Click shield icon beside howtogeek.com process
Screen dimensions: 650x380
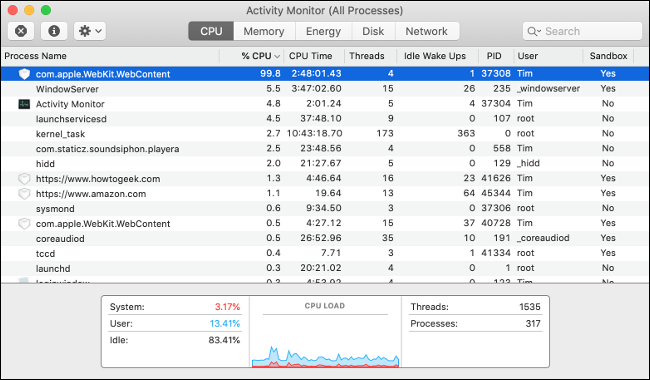24,179
